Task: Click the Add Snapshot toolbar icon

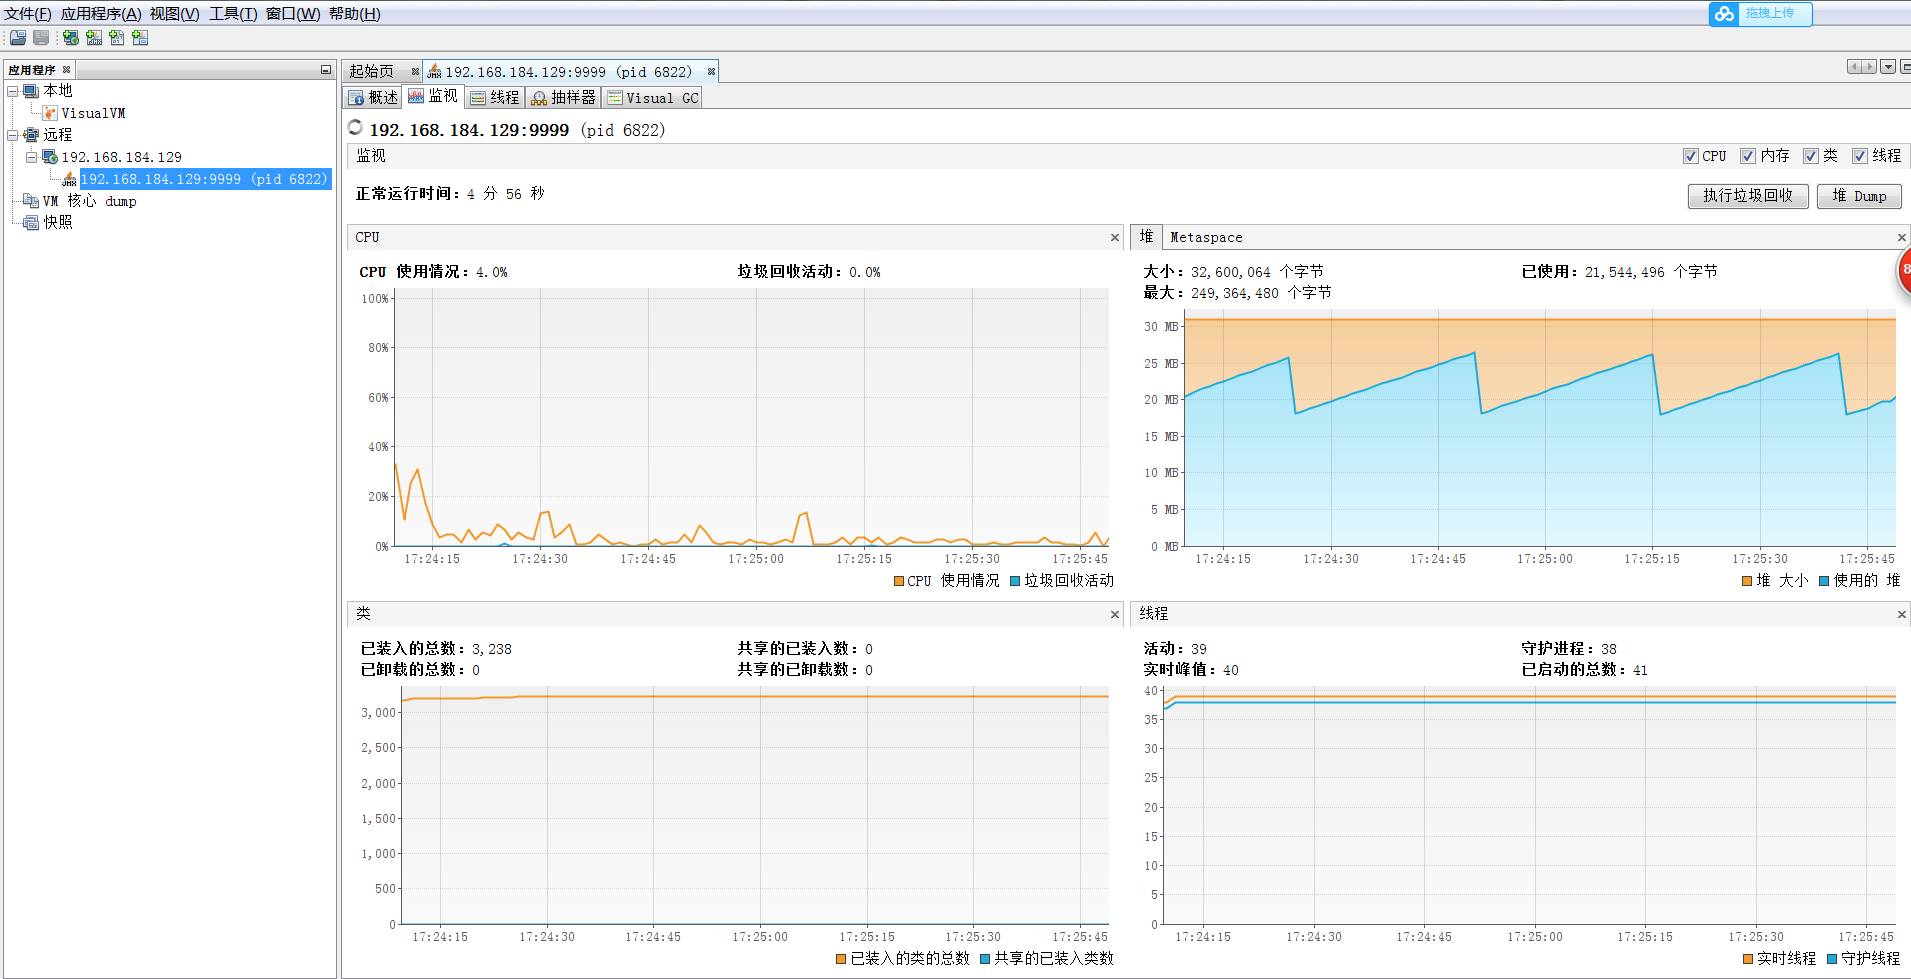Action: tap(140, 38)
